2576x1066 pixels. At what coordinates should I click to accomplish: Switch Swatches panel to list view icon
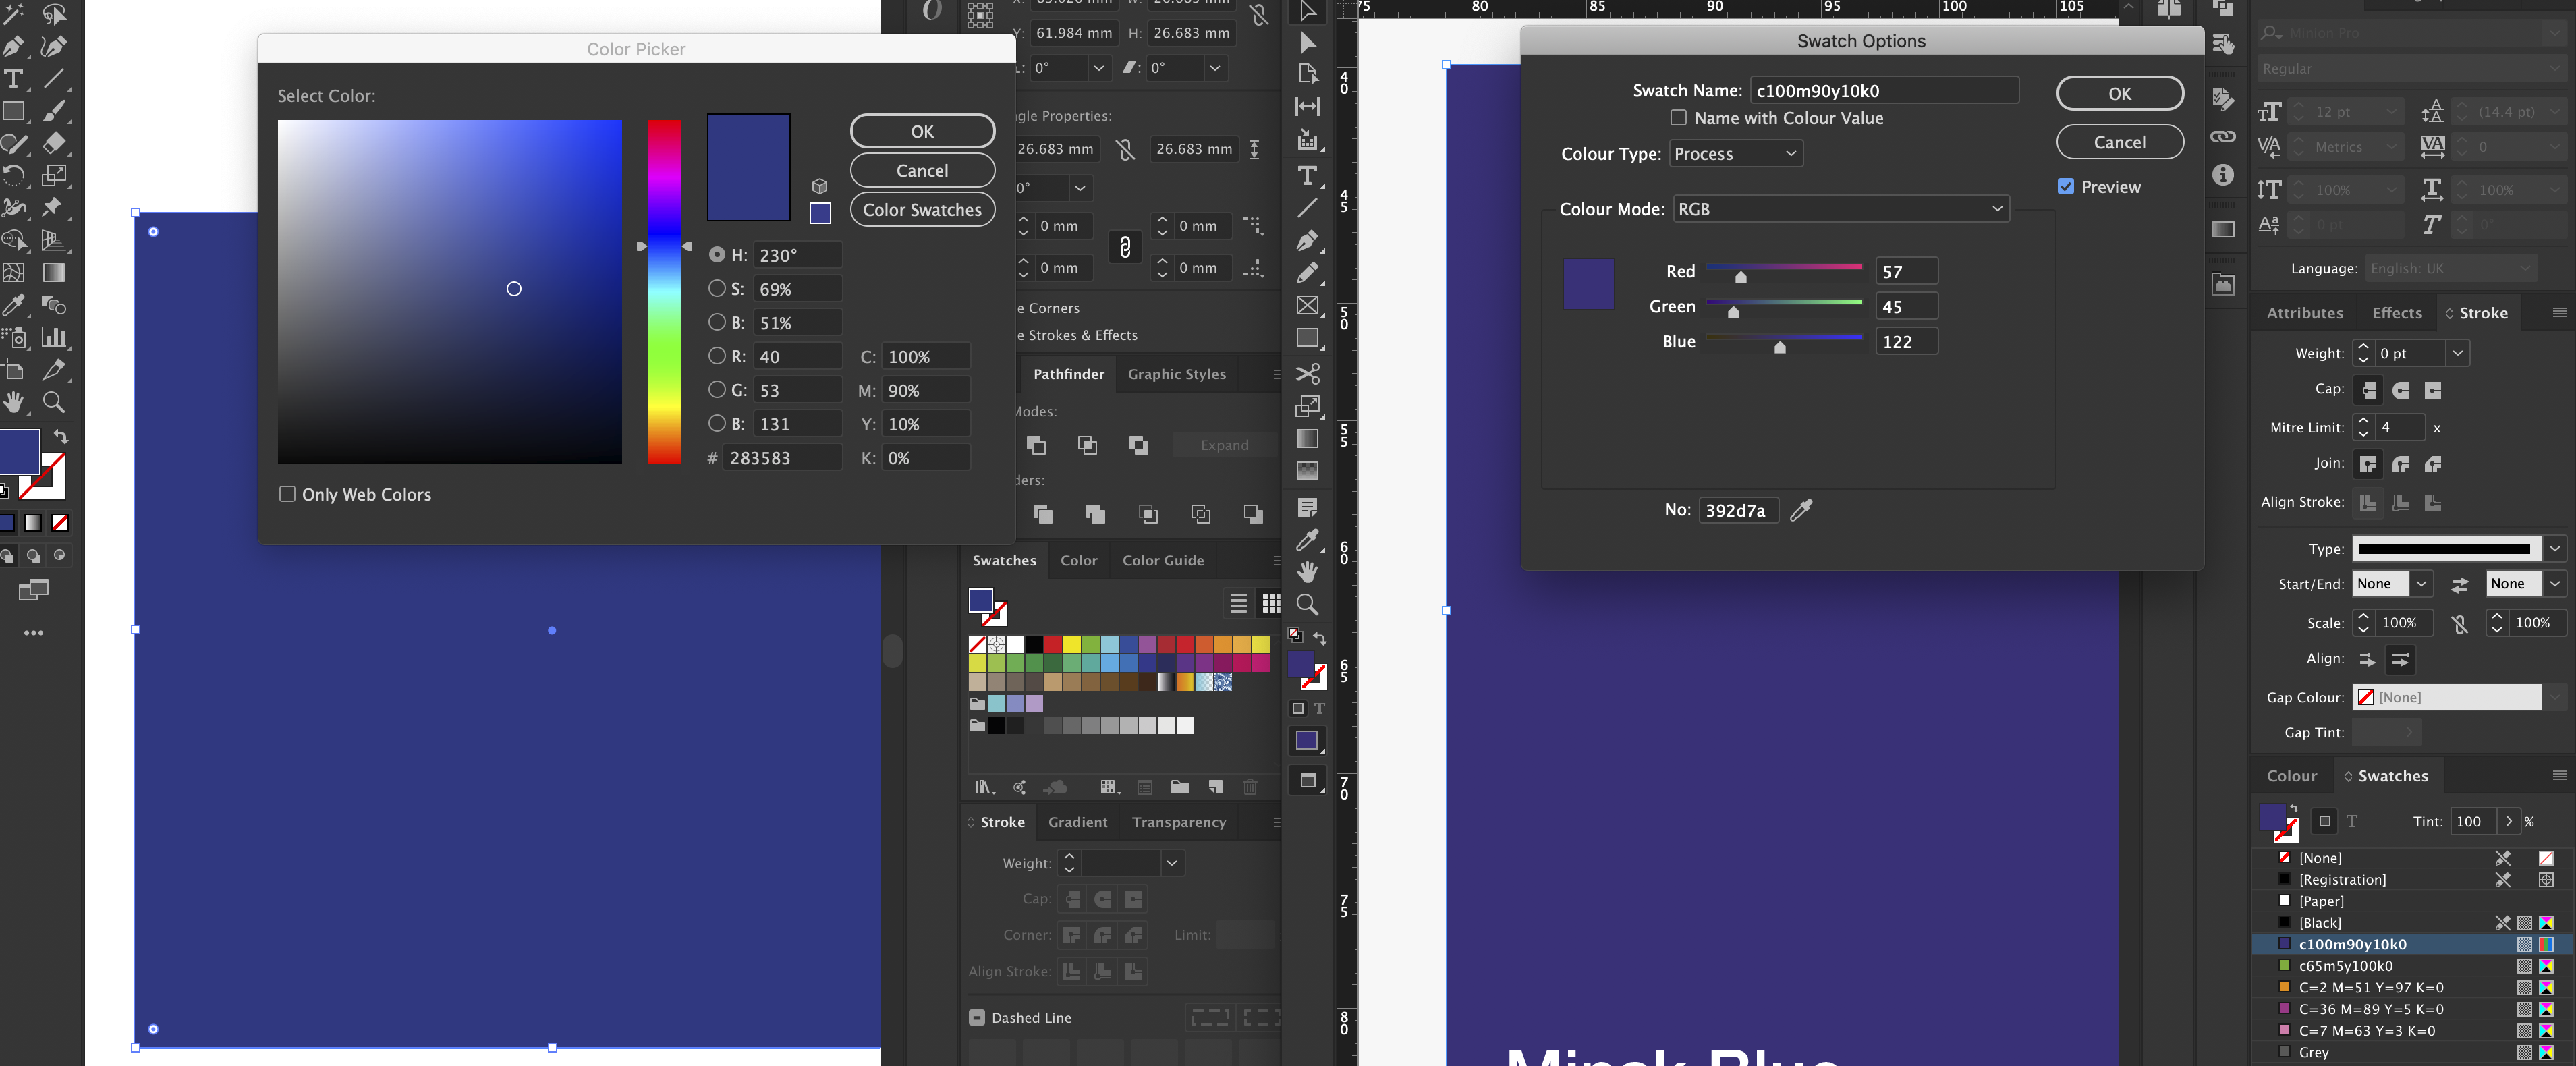pos(1238,604)
